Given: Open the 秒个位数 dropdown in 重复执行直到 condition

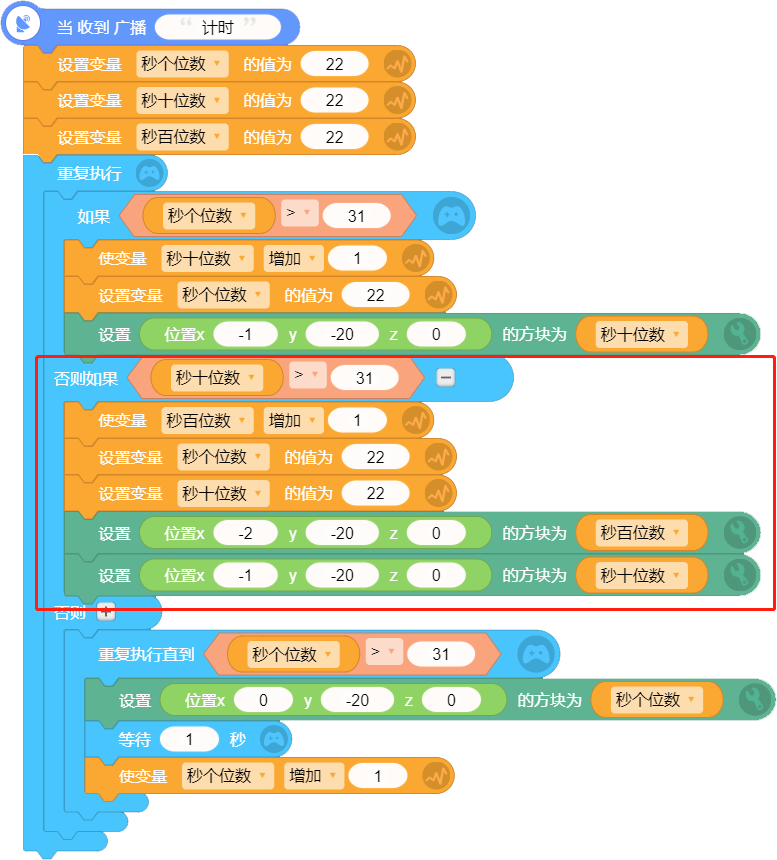Looking at the screenshot, I should click(x=293, y=654).
